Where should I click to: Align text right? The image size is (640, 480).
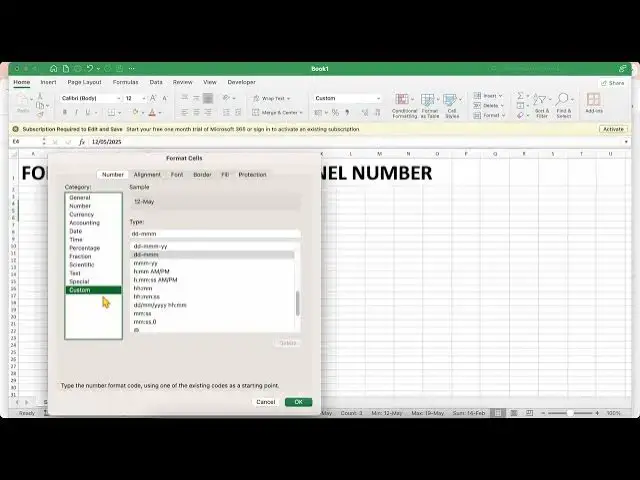pos(208,112)
